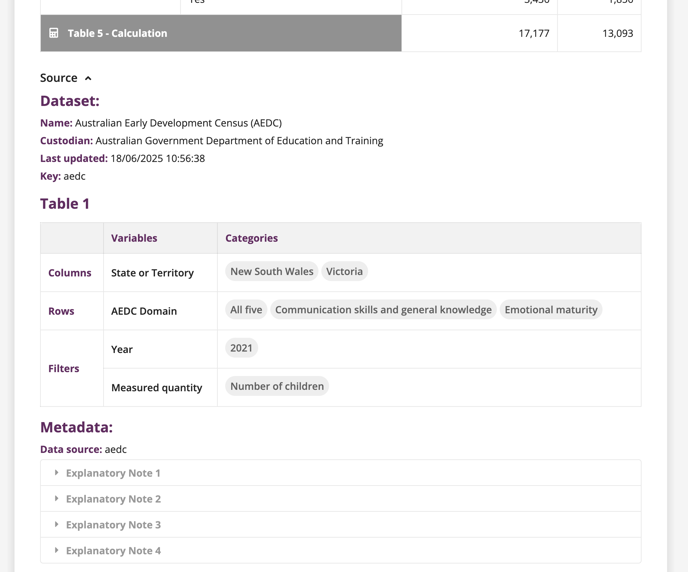The height and width of the screenshot is (572, 688).
Task: Click the New South Wales category chip
Action: point(272,272)
